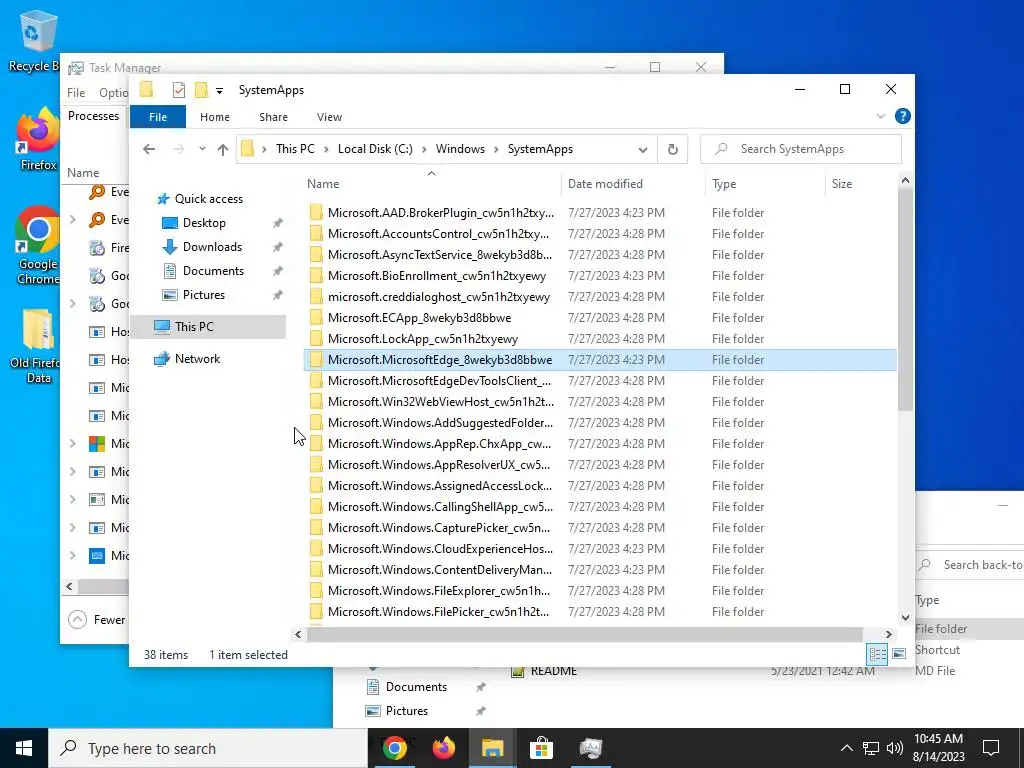Select Downloads in navigation pane
The width and height of the screenshot is (1024, 768).
coord(212,247)
